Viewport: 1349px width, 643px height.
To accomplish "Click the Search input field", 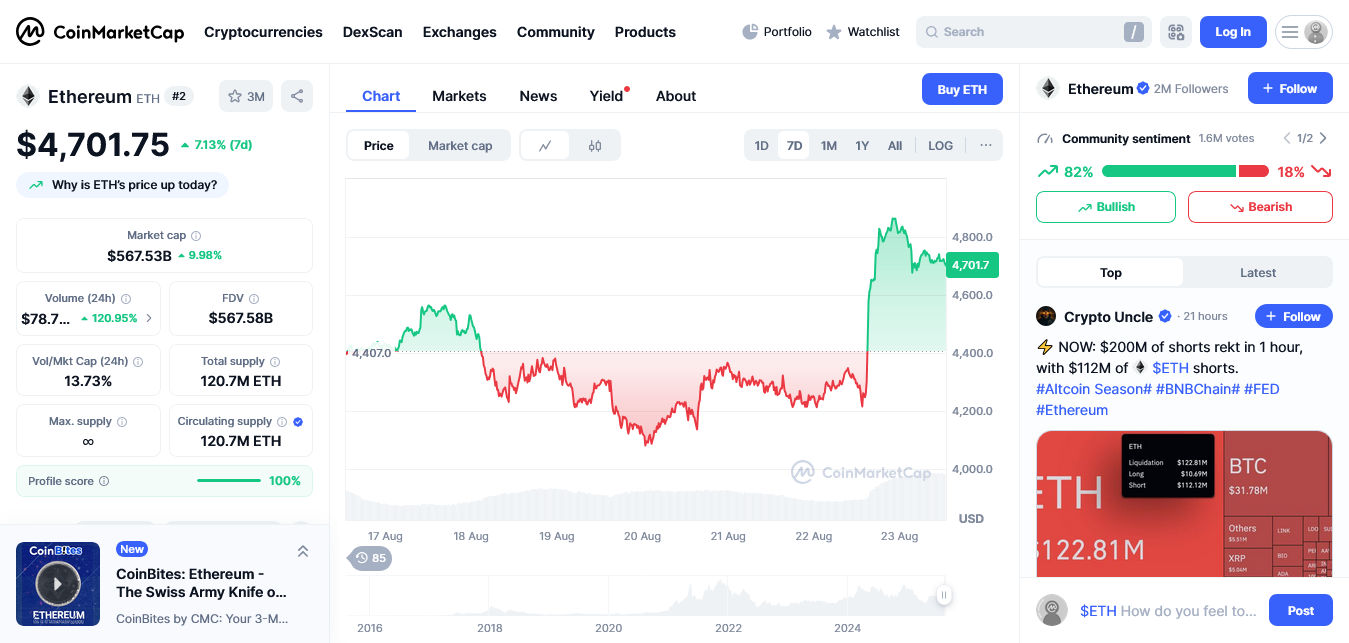I will (1033, 32).
